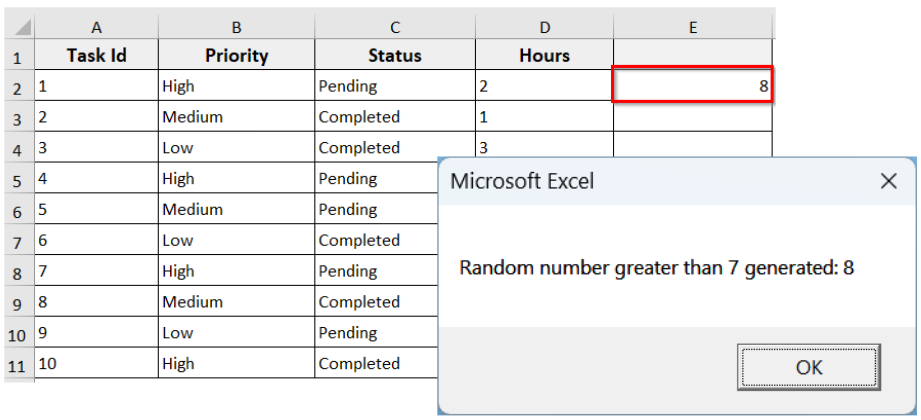The height and width of the screenshot is (420, 921).
Task: Click the Hours header cell
Action: pos(543,56)
